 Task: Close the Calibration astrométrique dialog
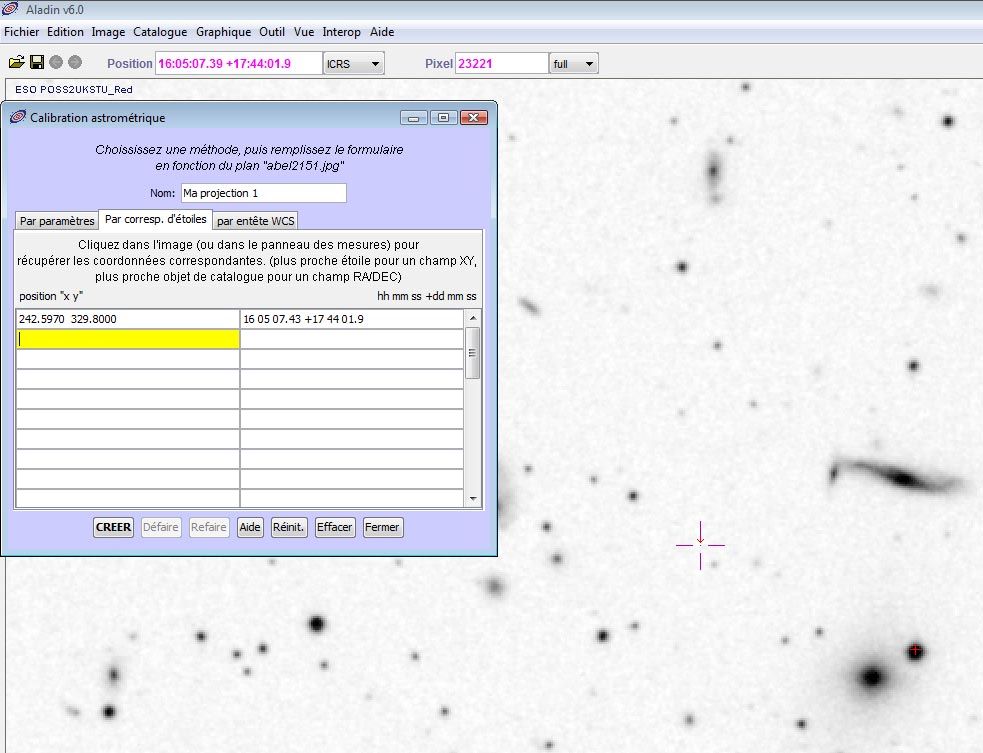(474, 118)
